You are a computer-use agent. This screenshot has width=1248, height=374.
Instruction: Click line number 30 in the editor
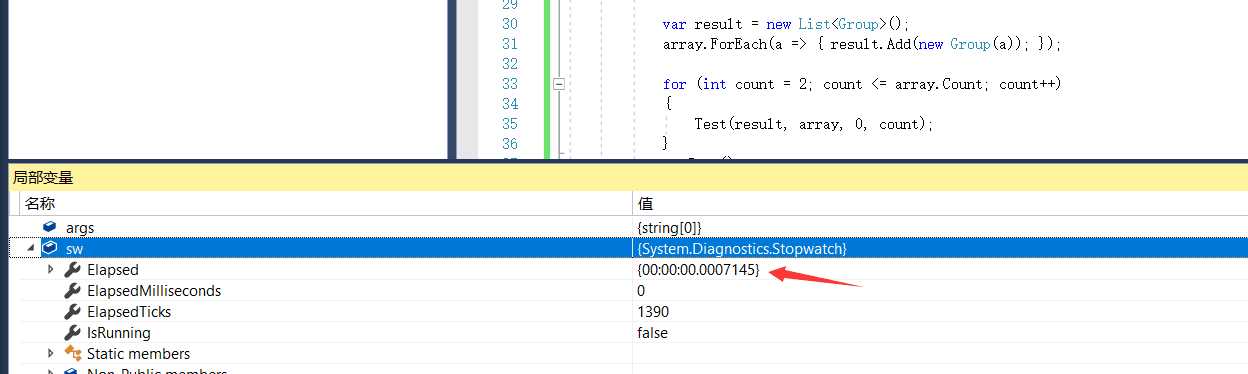pos(509,24)
